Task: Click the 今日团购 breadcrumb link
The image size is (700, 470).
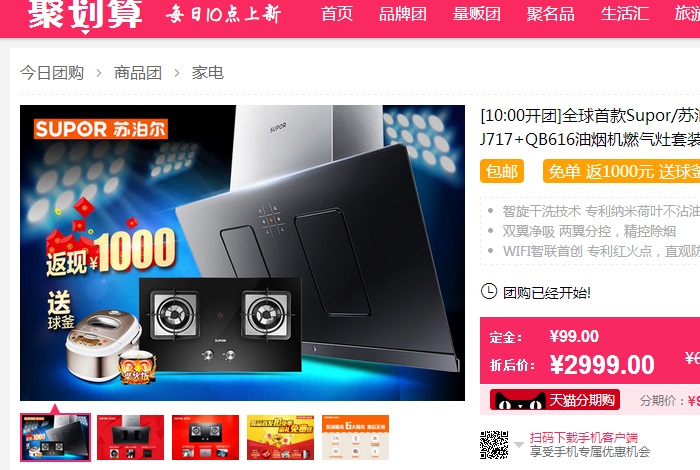Action: tap(52, 73)
